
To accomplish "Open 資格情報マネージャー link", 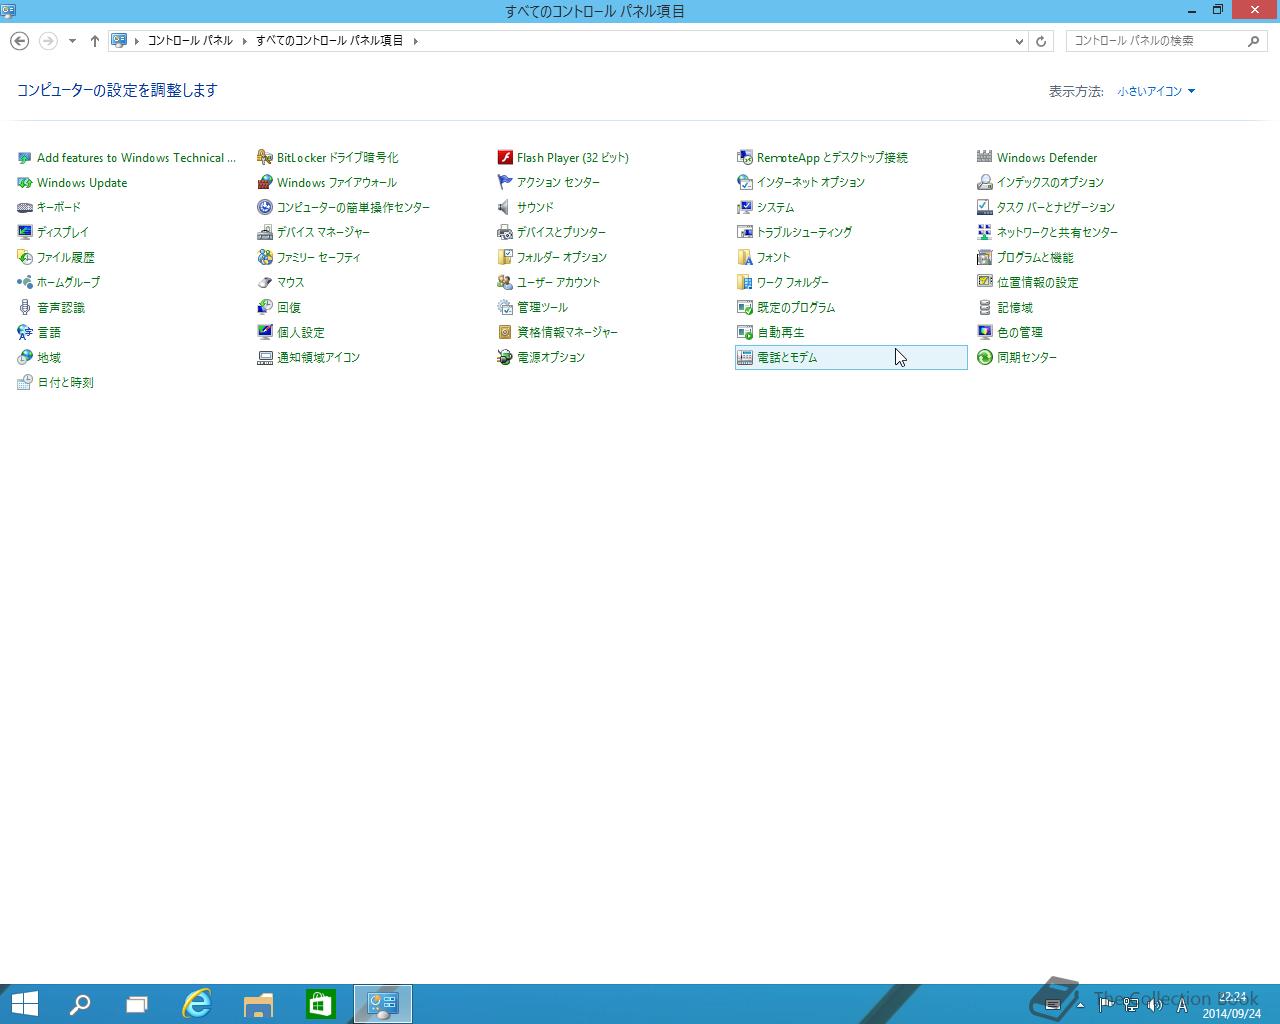I will coord(567,332).
